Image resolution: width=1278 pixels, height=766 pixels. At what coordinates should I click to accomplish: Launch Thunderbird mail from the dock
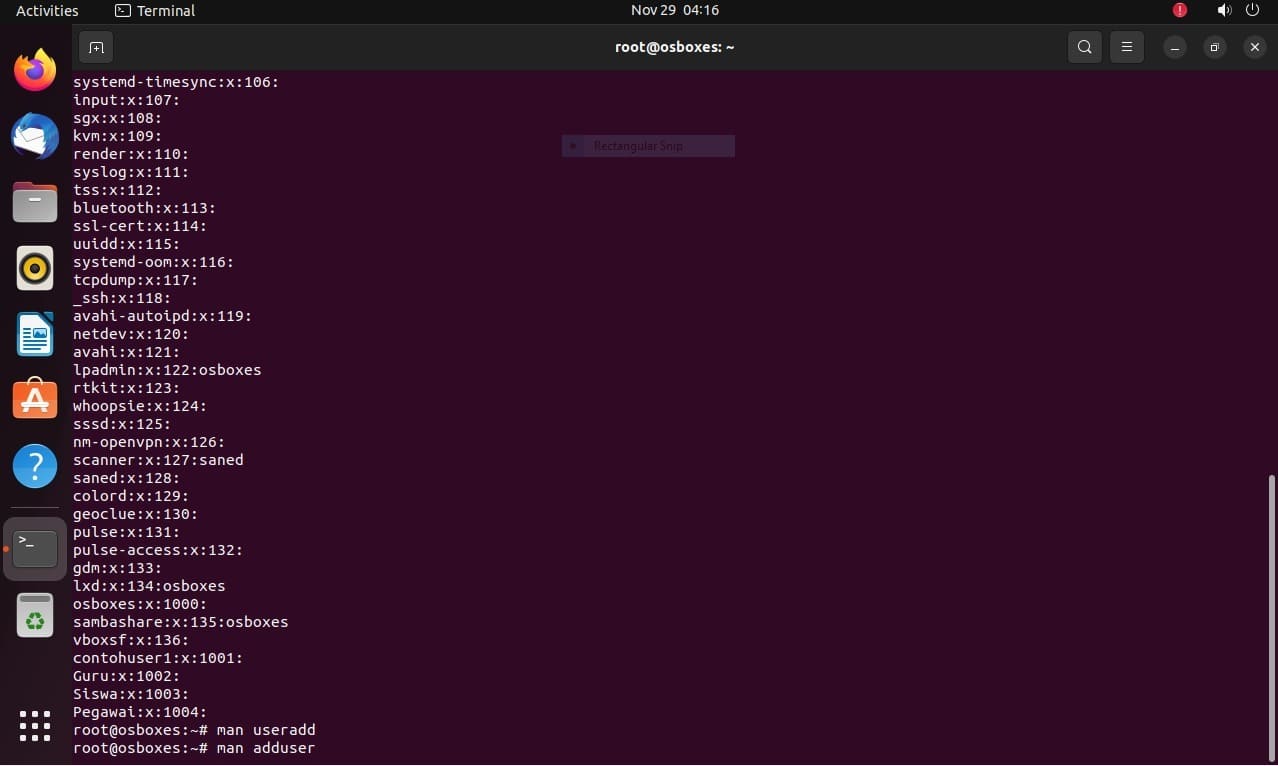click(35, 136)
